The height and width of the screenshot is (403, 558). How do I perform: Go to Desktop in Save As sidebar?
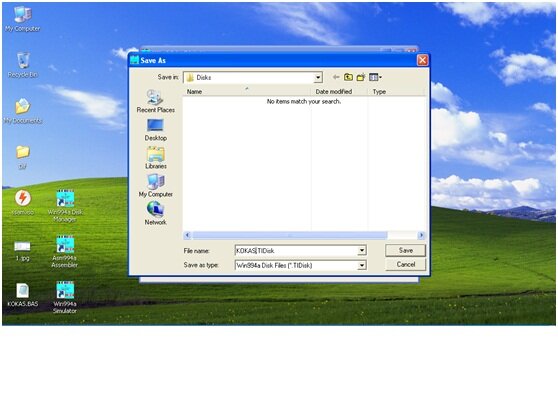click(x=156, y=130)
